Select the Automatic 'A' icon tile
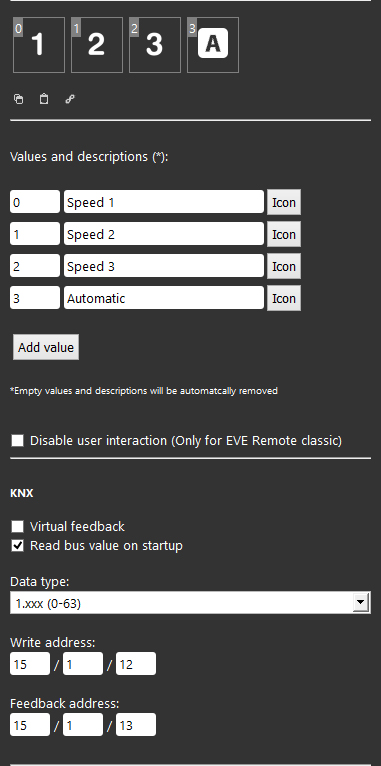 tap(213, 45)
